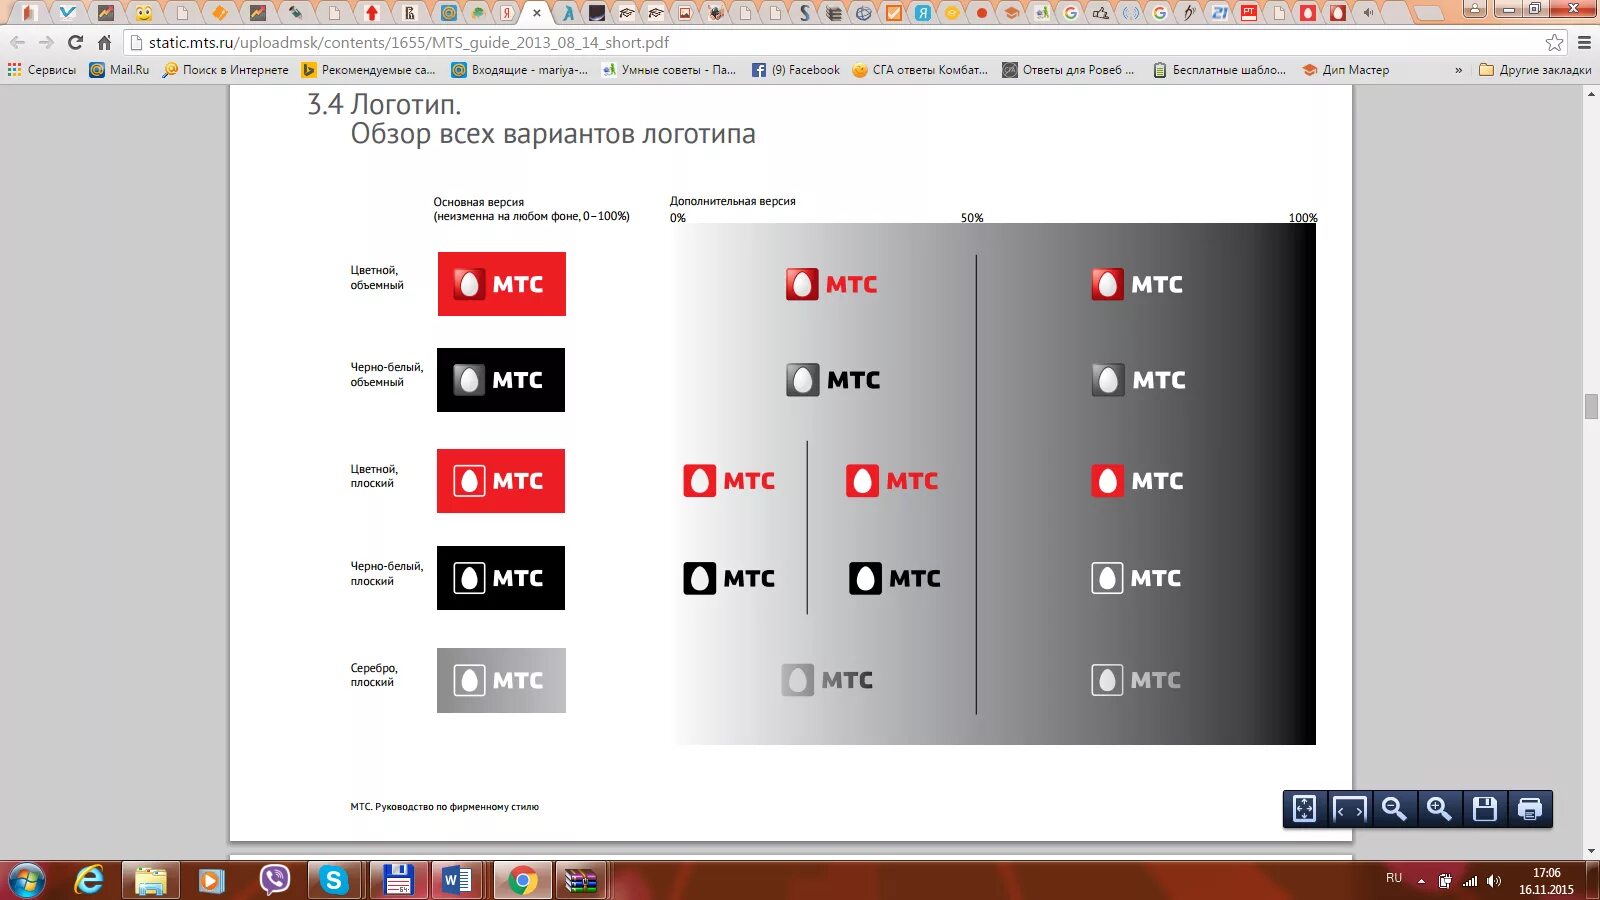Image resolution: width=1600 pixels, height=900 pixels.
Task: Open the floppy disk app on taskbar
Action: (x=398, y=881)
